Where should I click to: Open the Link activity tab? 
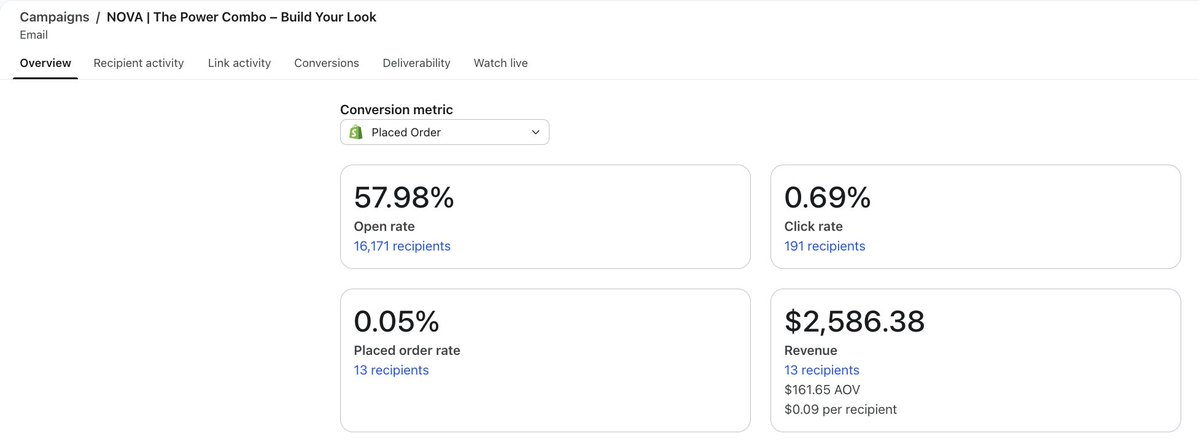(239, 63)
